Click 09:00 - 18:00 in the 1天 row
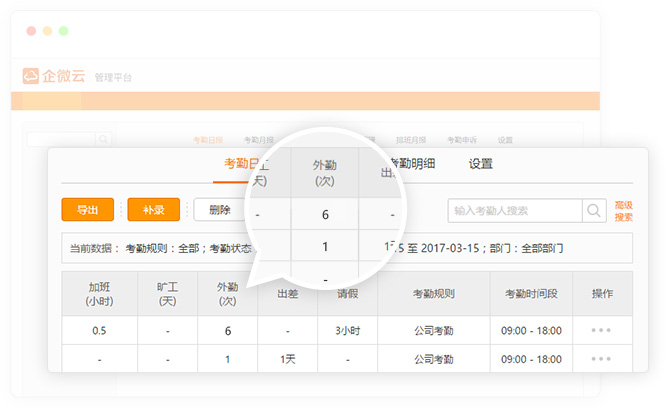The height and width of the screenshot is (409, 665). coord(531,359)
